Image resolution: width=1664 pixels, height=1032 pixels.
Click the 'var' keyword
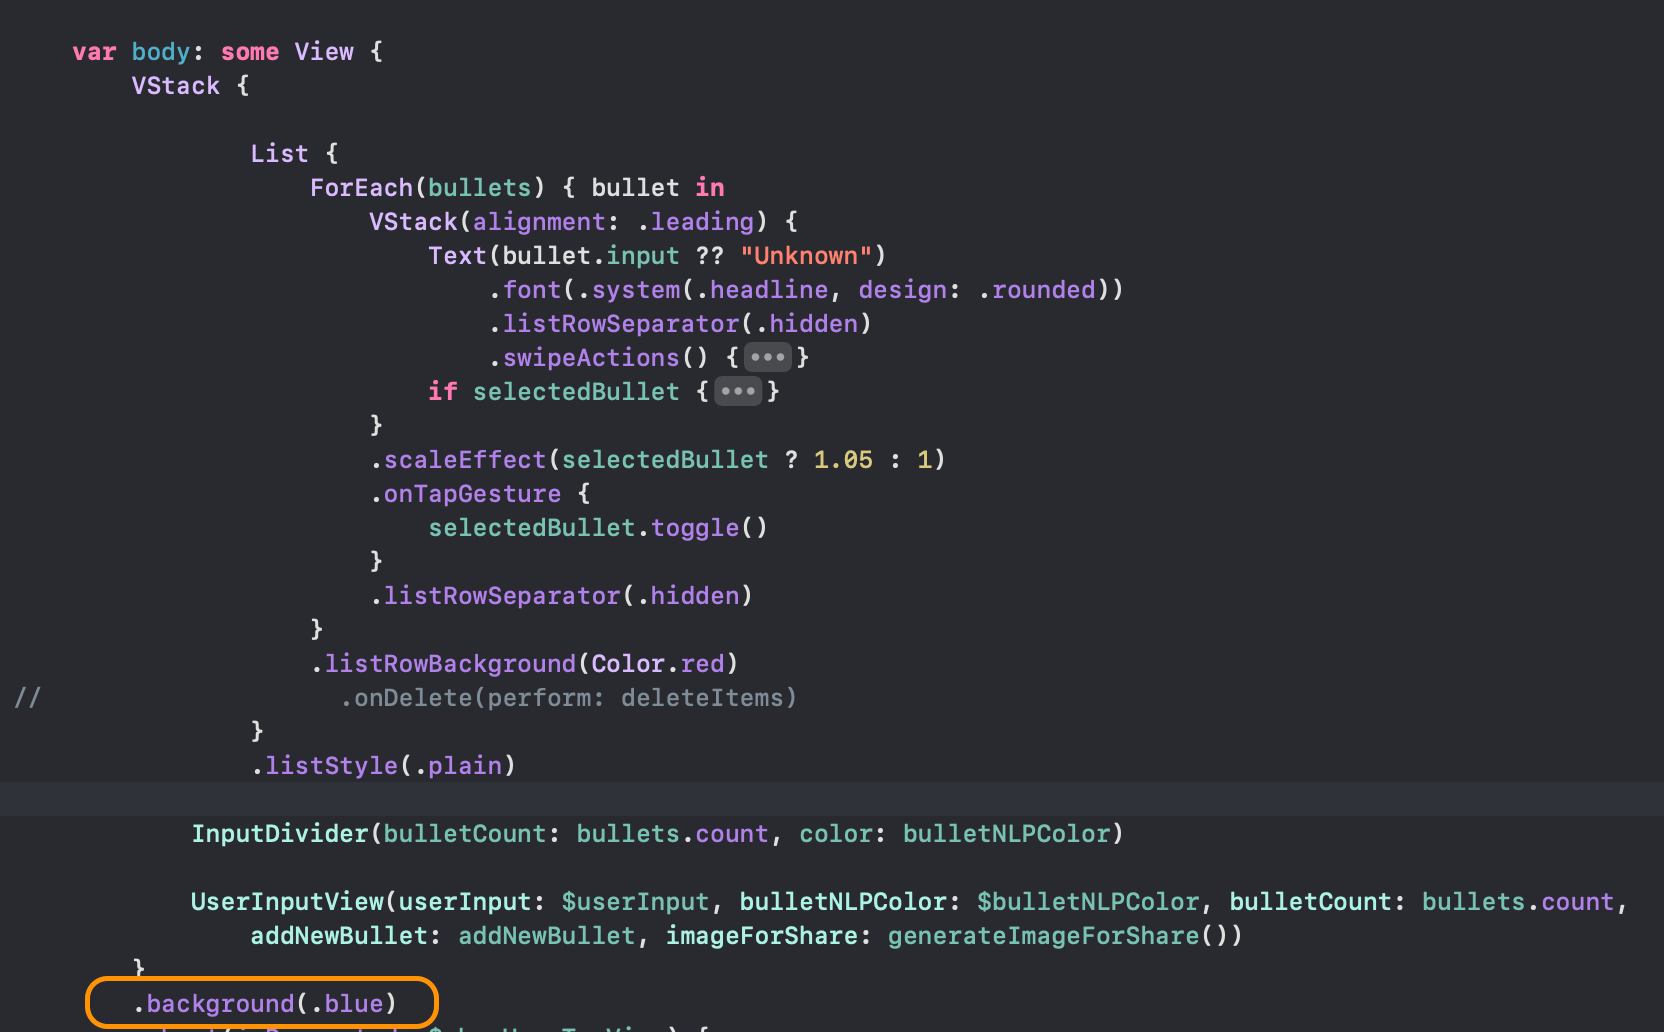tap(94, 52)
